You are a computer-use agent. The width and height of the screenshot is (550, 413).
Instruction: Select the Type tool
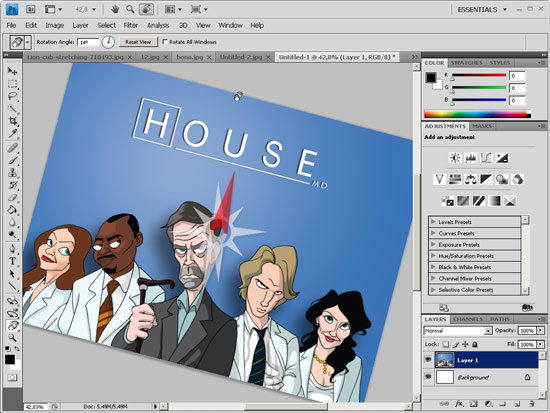click(13, 261)
